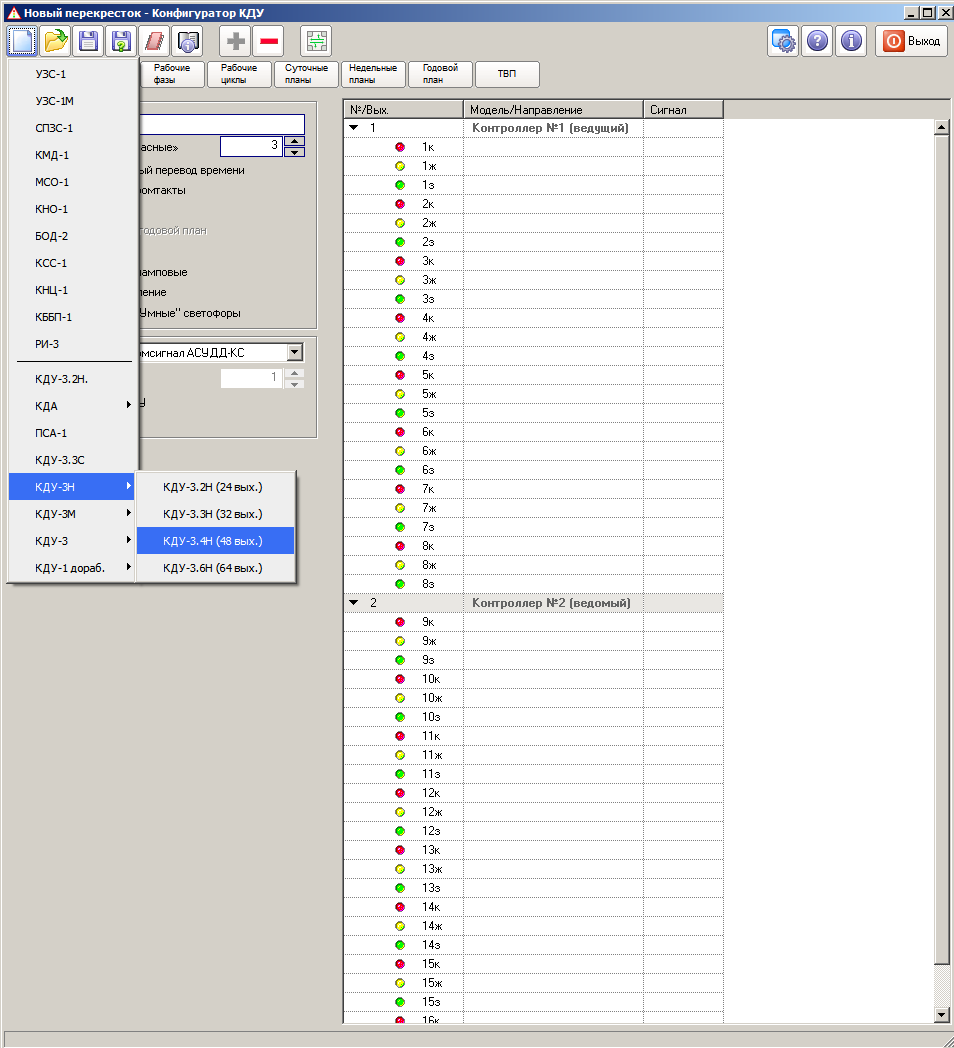Open a file with the folder icon

click(x=55, y=41)
